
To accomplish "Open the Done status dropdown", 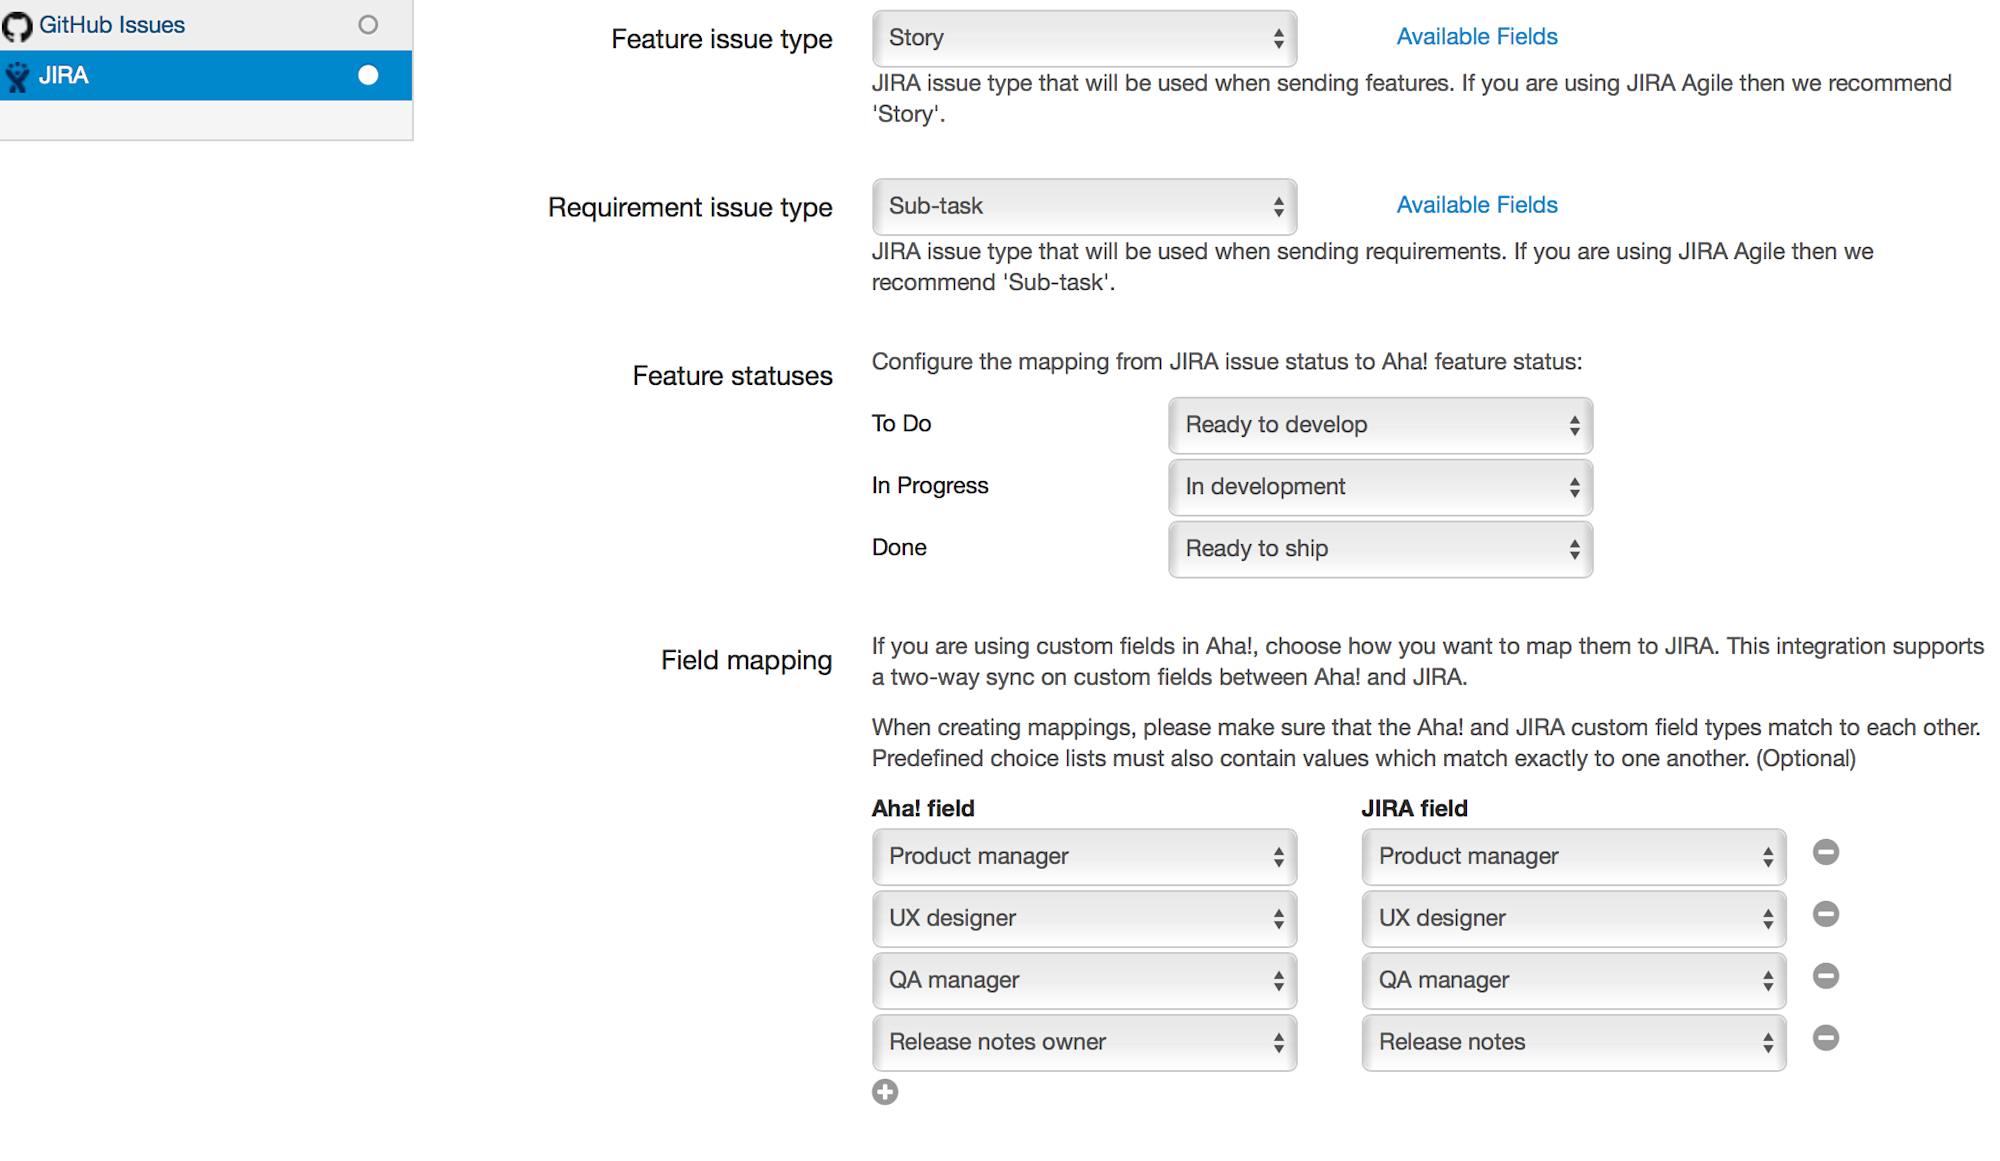I will tap(1379, 549).
